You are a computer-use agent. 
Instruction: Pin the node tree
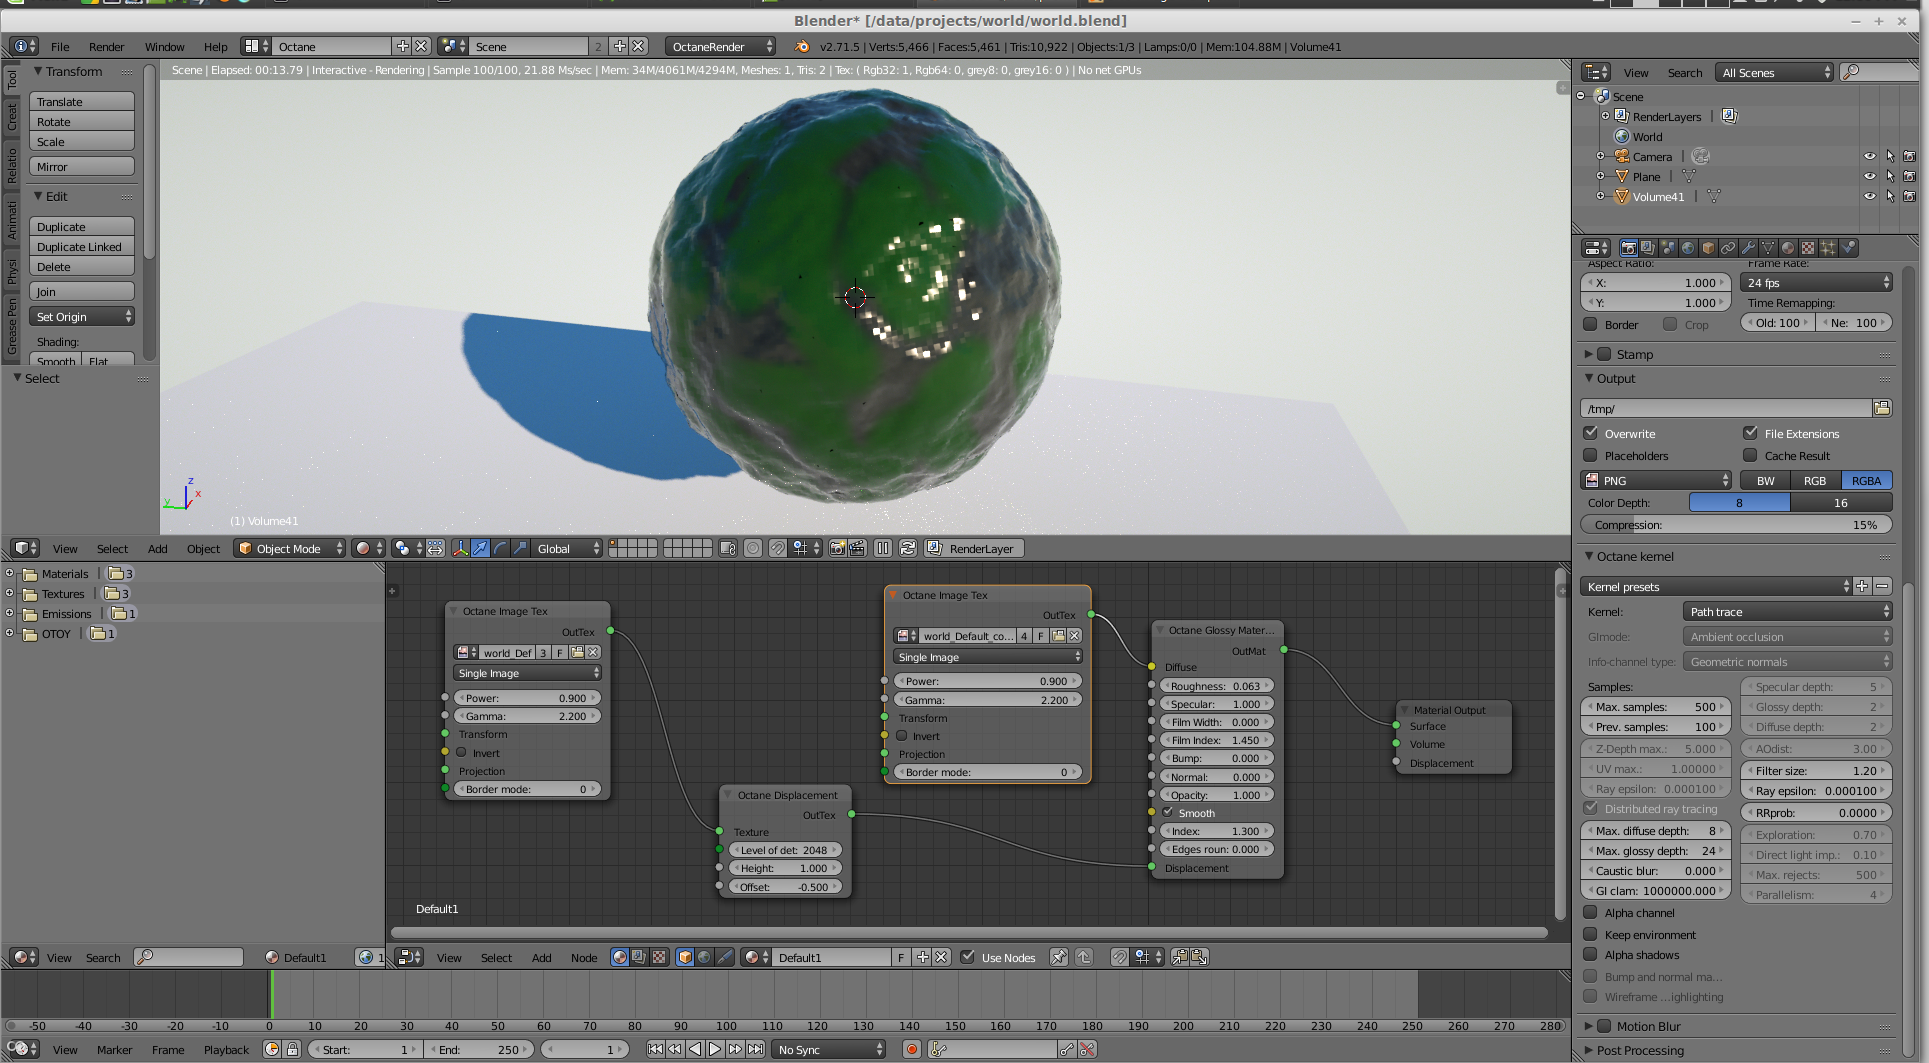click(1058, 957)
